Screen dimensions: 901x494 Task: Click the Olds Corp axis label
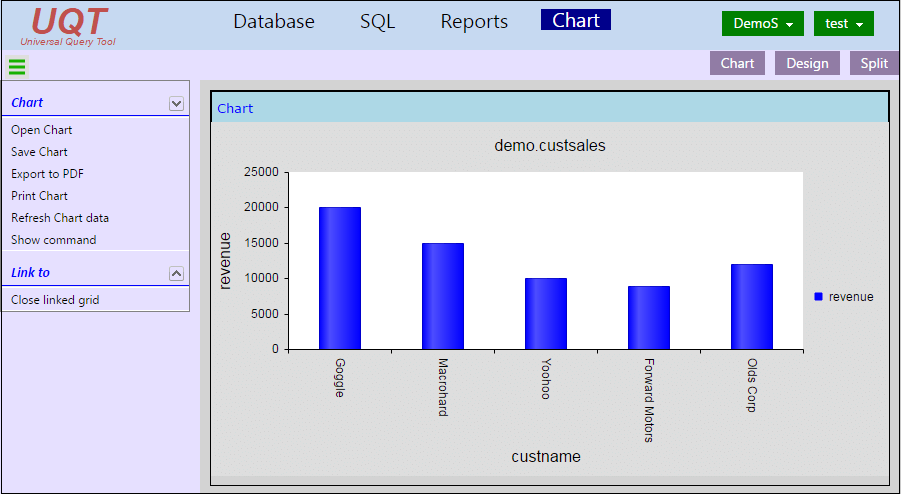coord(752,385)
